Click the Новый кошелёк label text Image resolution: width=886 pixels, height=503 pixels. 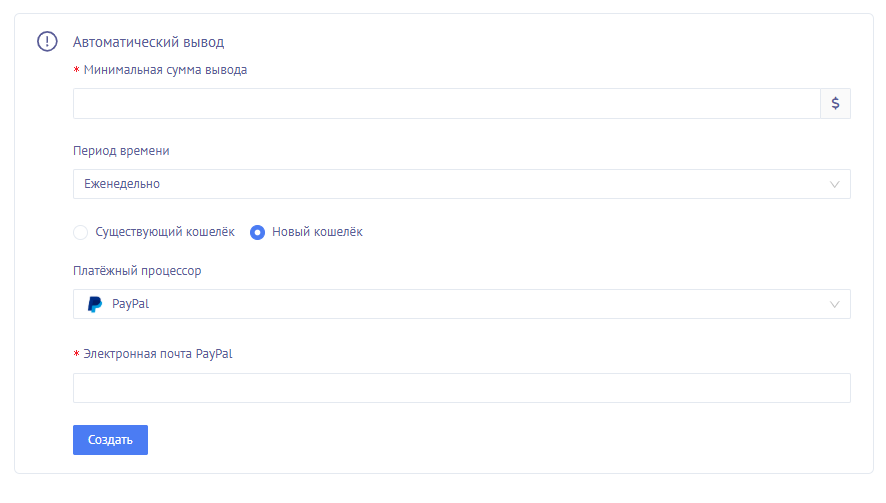[x=317, y=232]
